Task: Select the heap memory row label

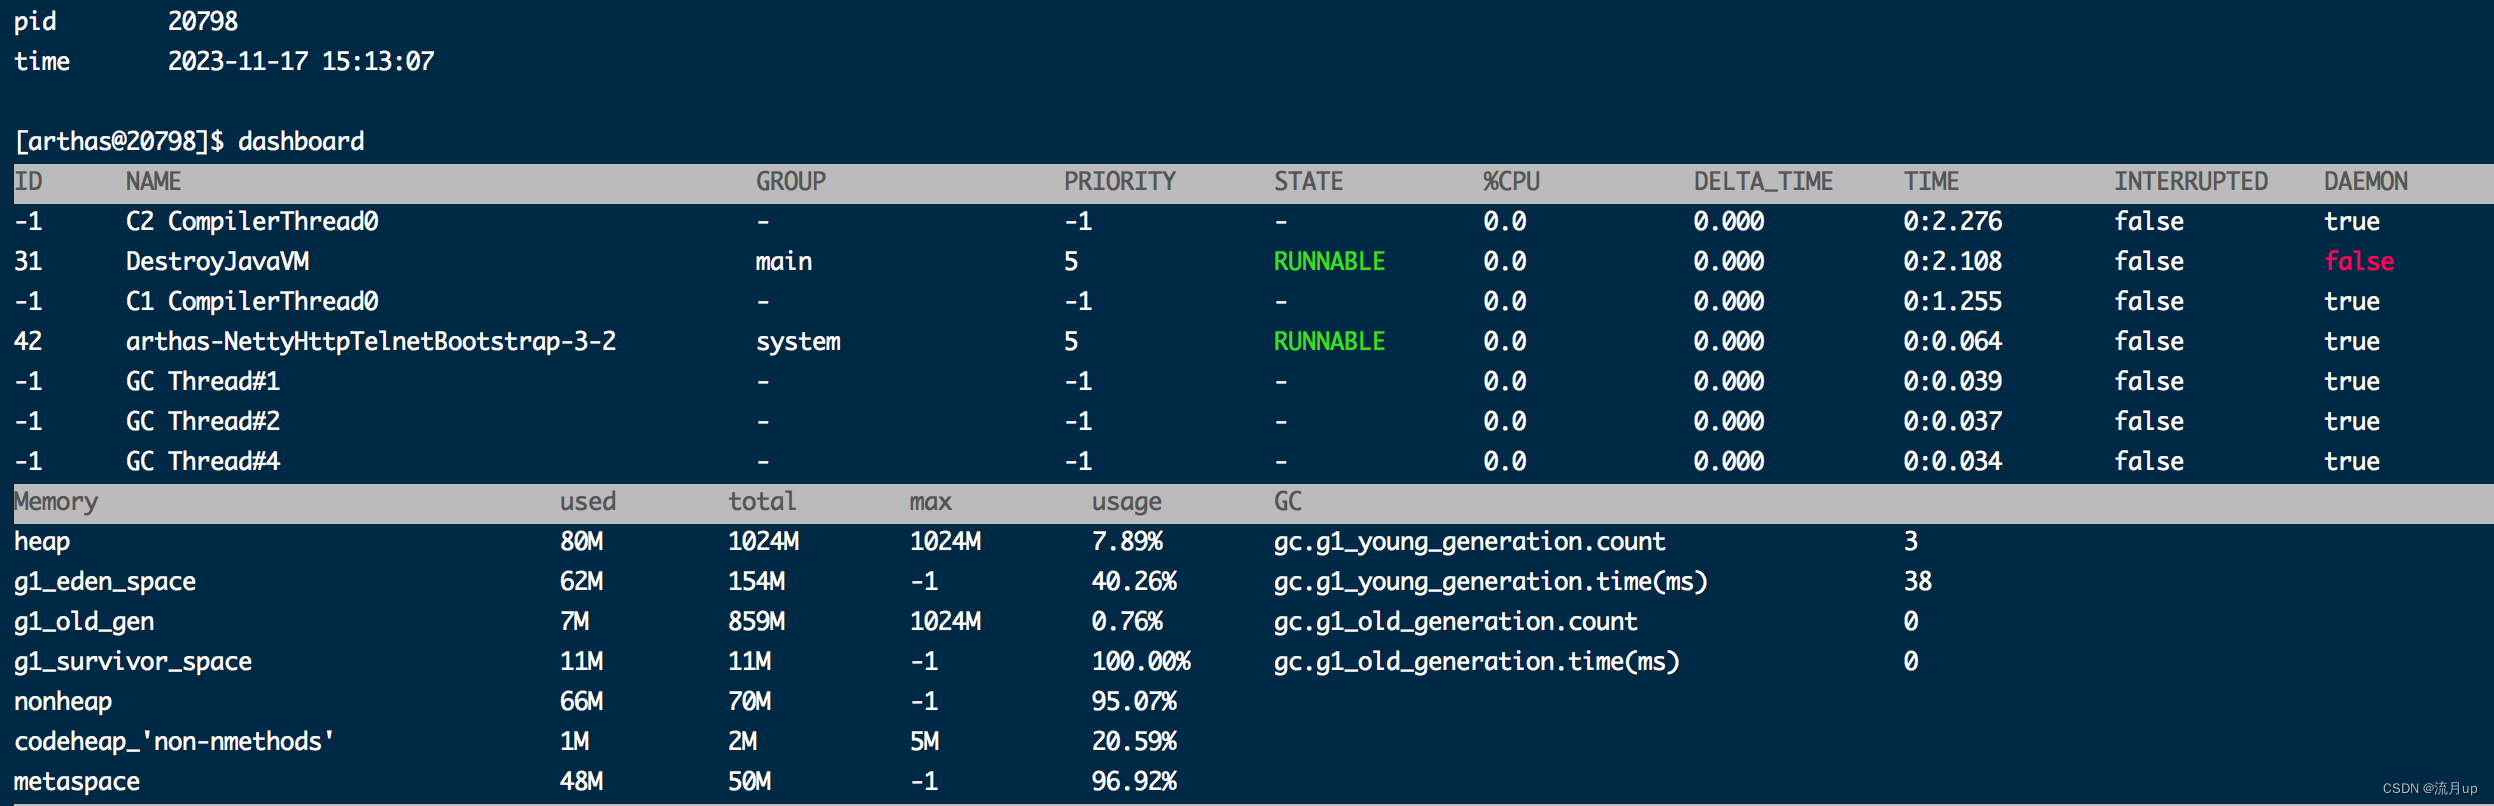Action: click(42, 541)
